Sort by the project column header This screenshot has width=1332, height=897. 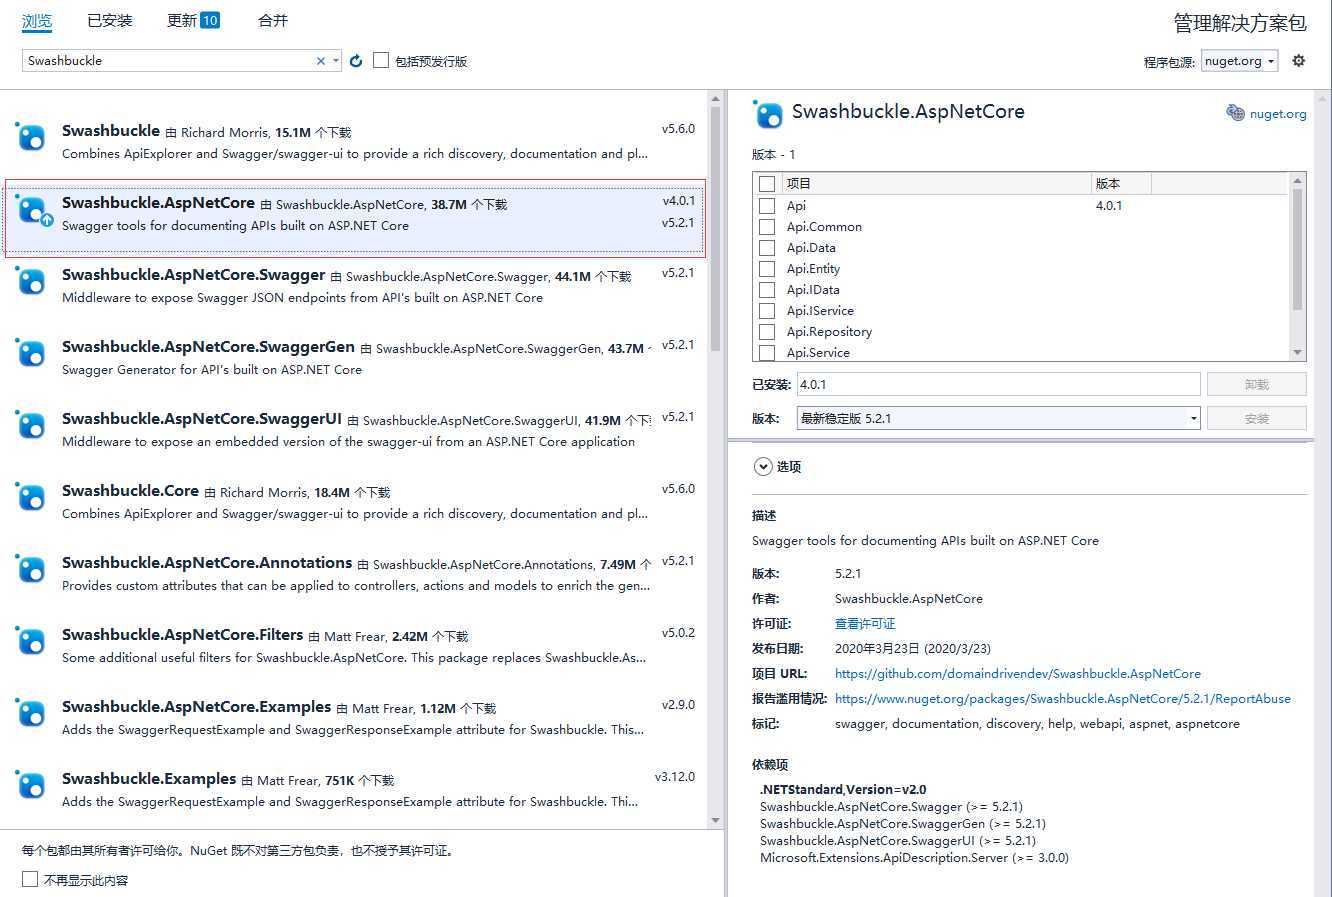point(936,183)
